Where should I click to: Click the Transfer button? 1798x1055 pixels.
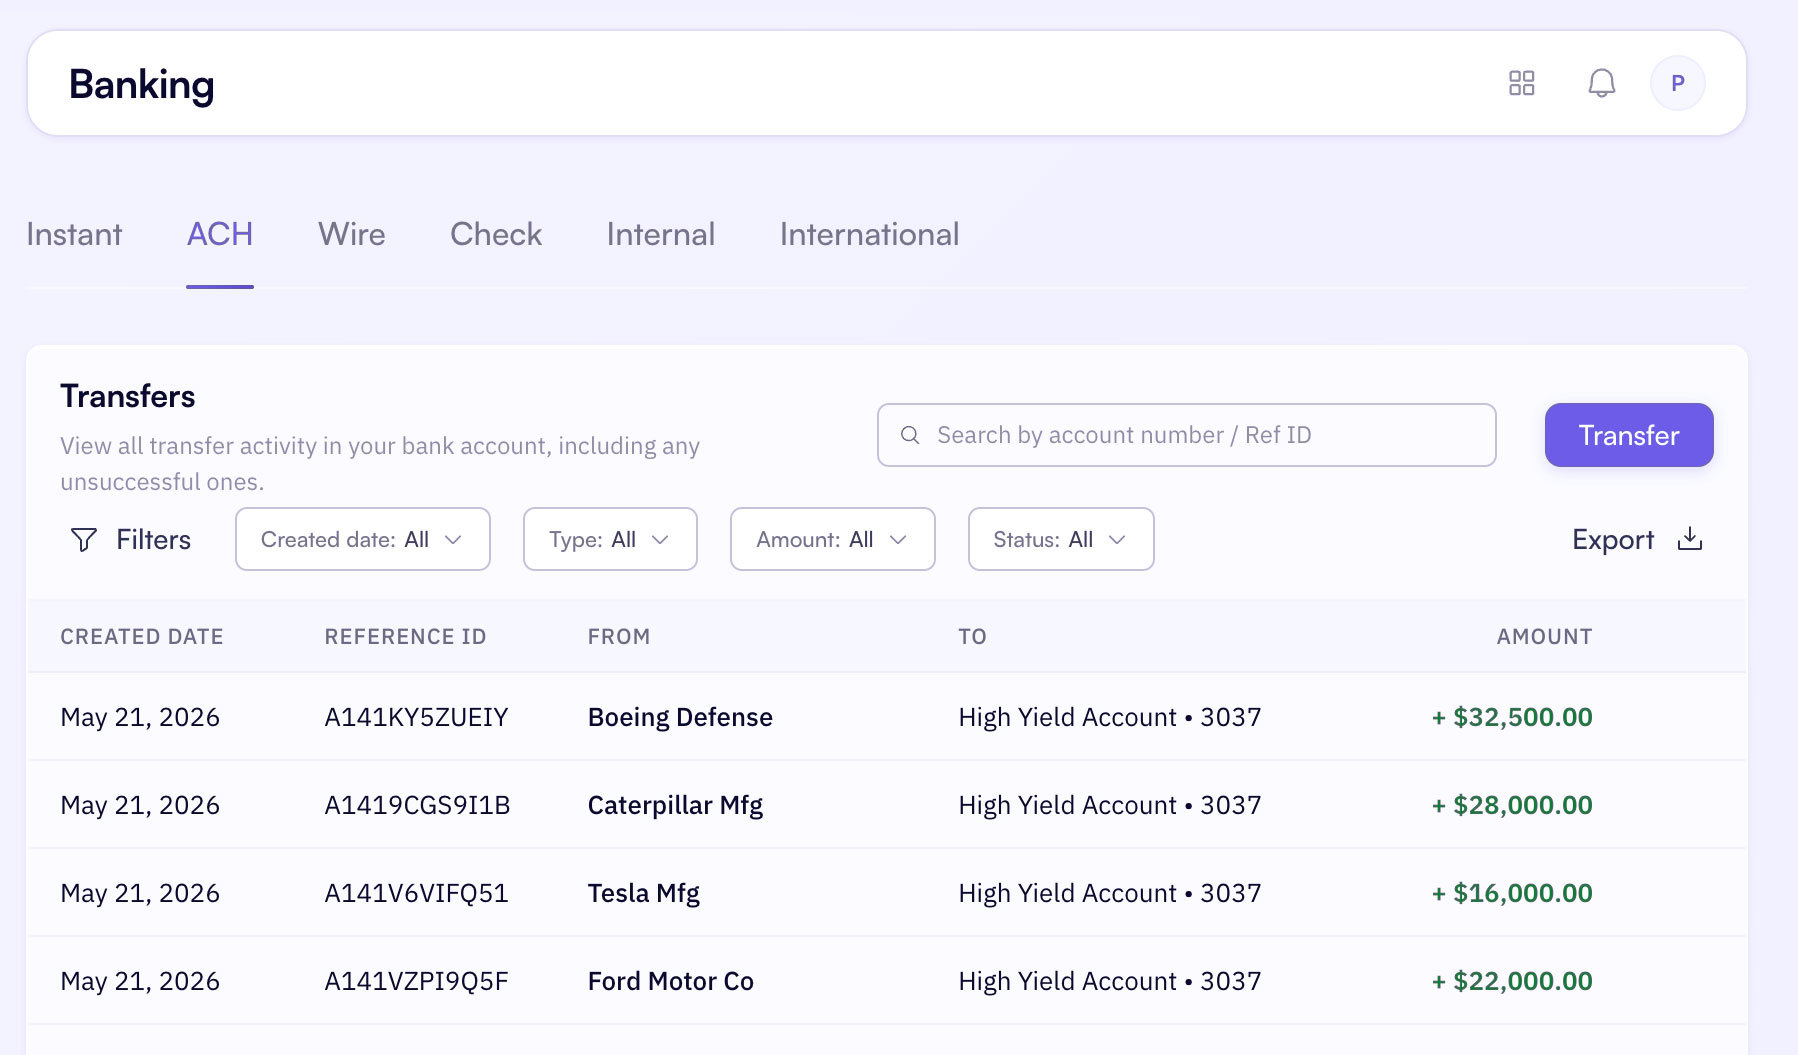click(x=1629, y=435)
